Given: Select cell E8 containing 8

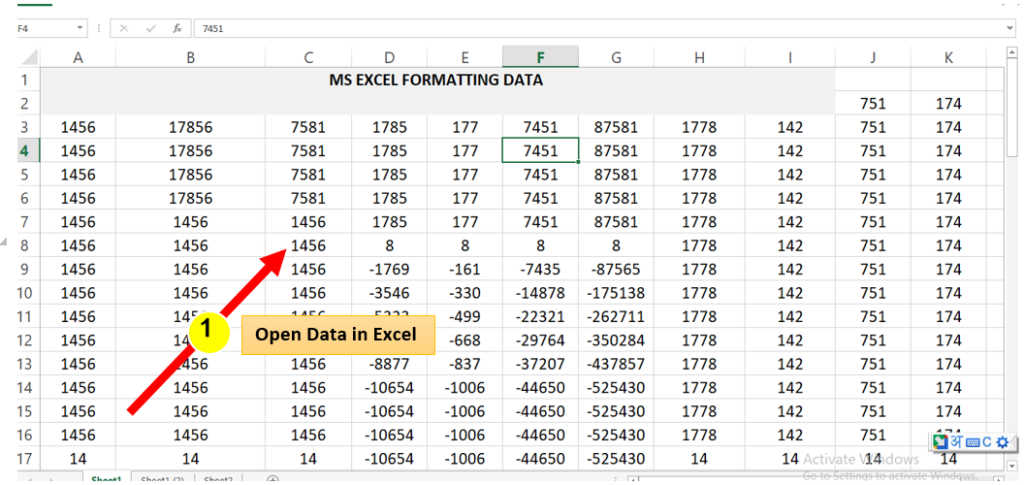Looking at the screenshot, I should (x=465, y=245).
